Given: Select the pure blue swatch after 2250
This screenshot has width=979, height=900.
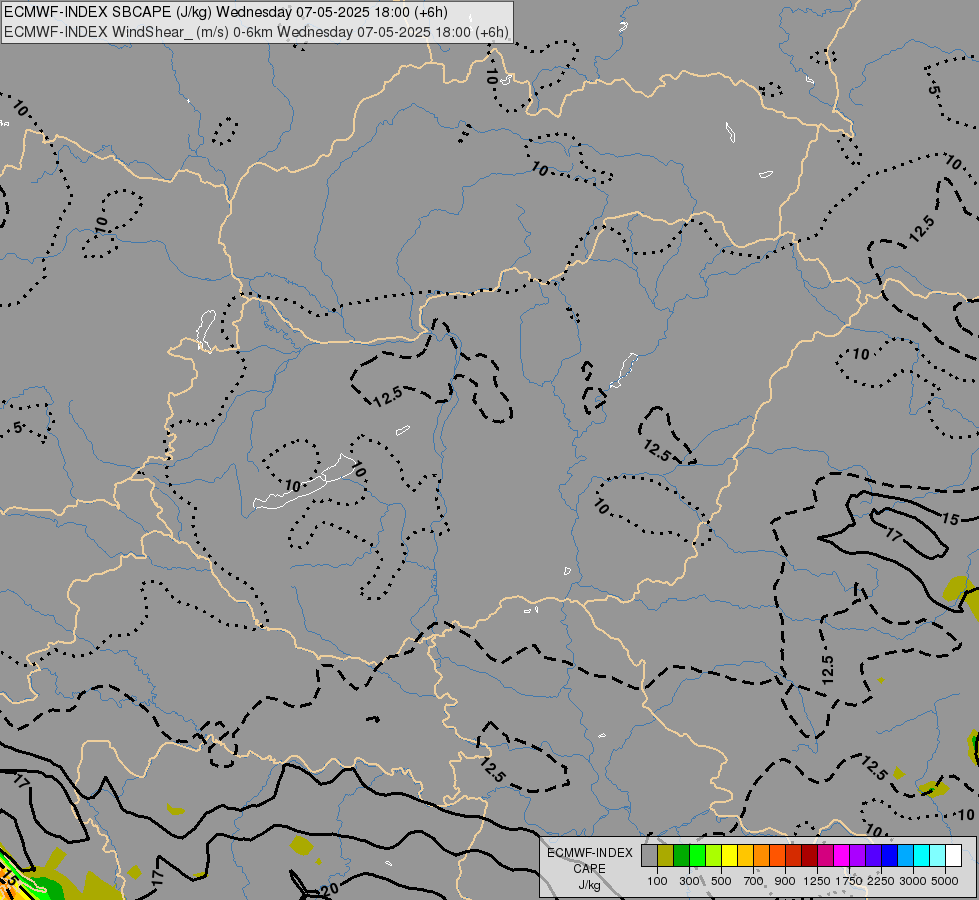Looking at the screenshot, I should point(890,856).
